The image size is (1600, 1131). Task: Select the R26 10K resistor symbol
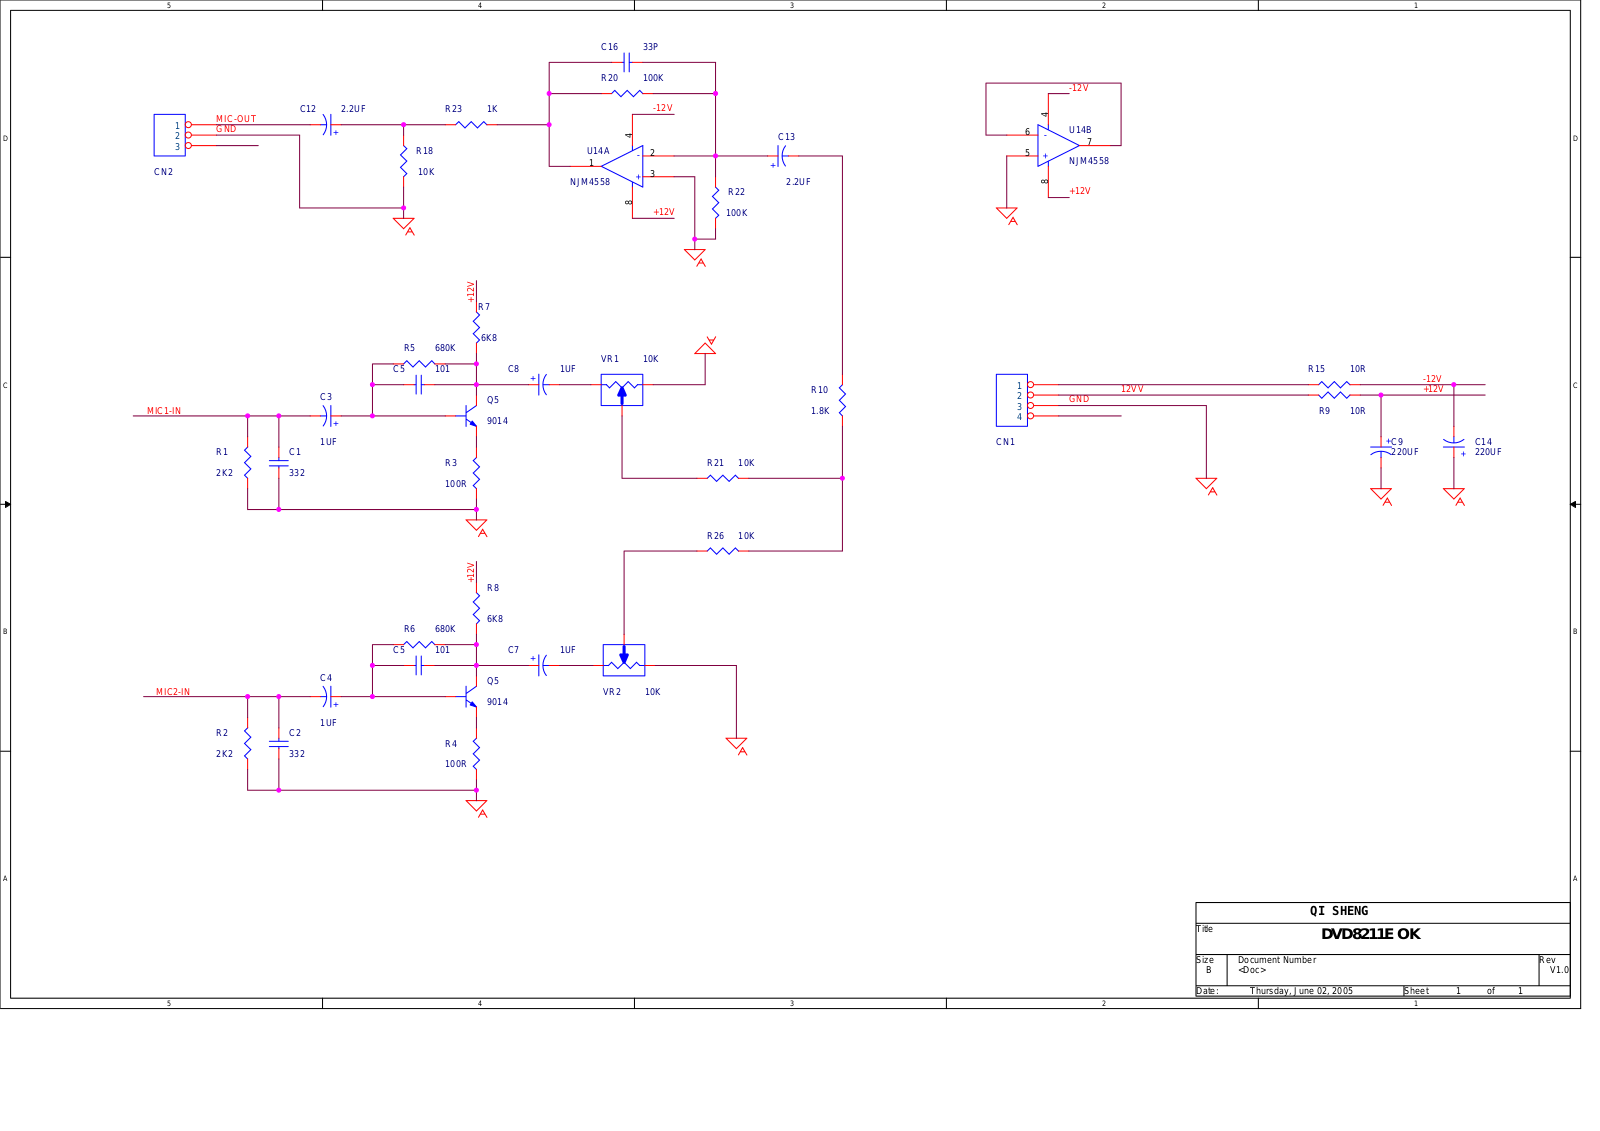click(x=722, y=551)
